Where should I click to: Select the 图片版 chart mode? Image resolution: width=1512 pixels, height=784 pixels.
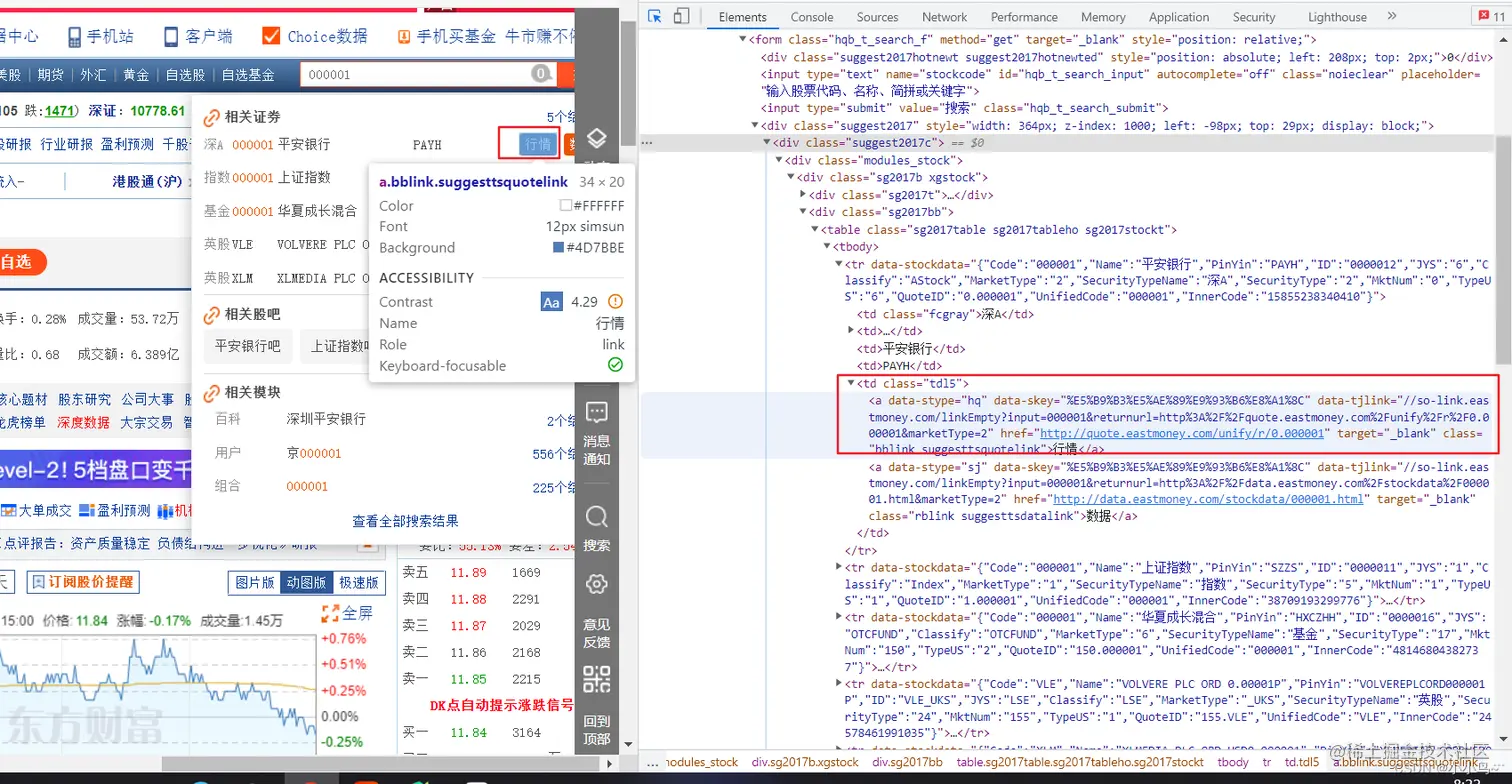254,583
